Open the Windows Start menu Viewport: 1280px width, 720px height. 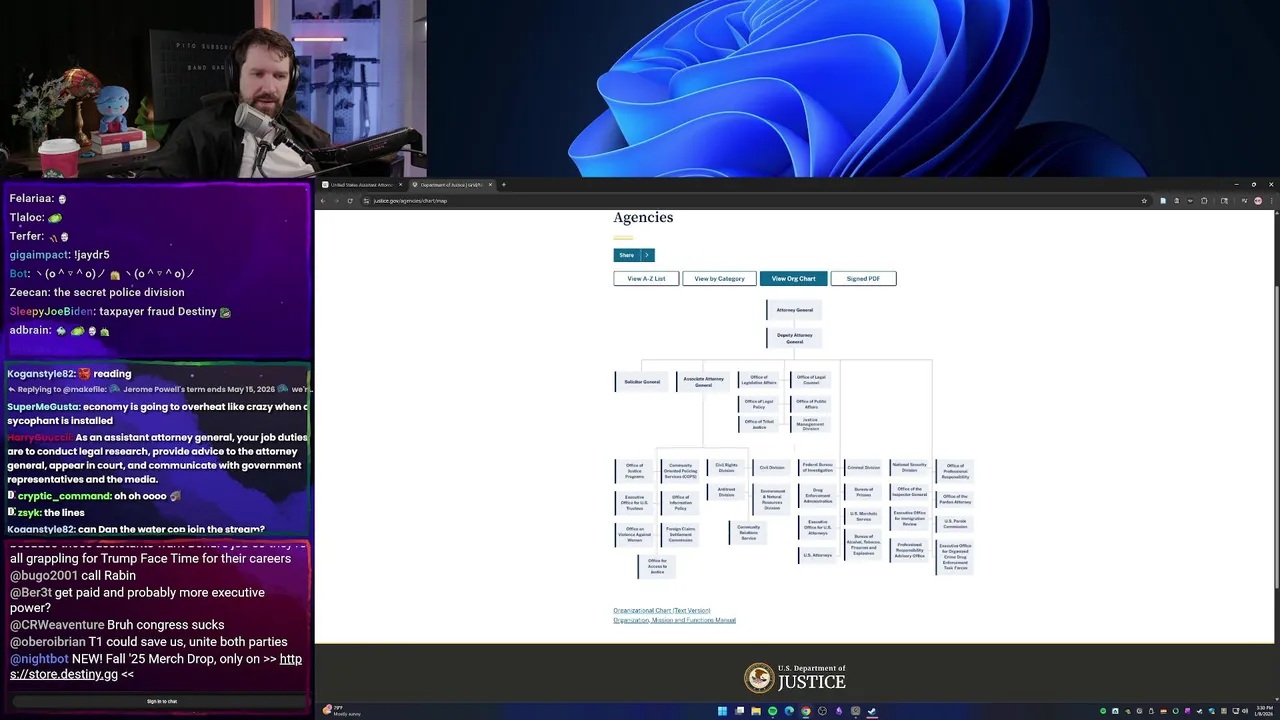722,711
